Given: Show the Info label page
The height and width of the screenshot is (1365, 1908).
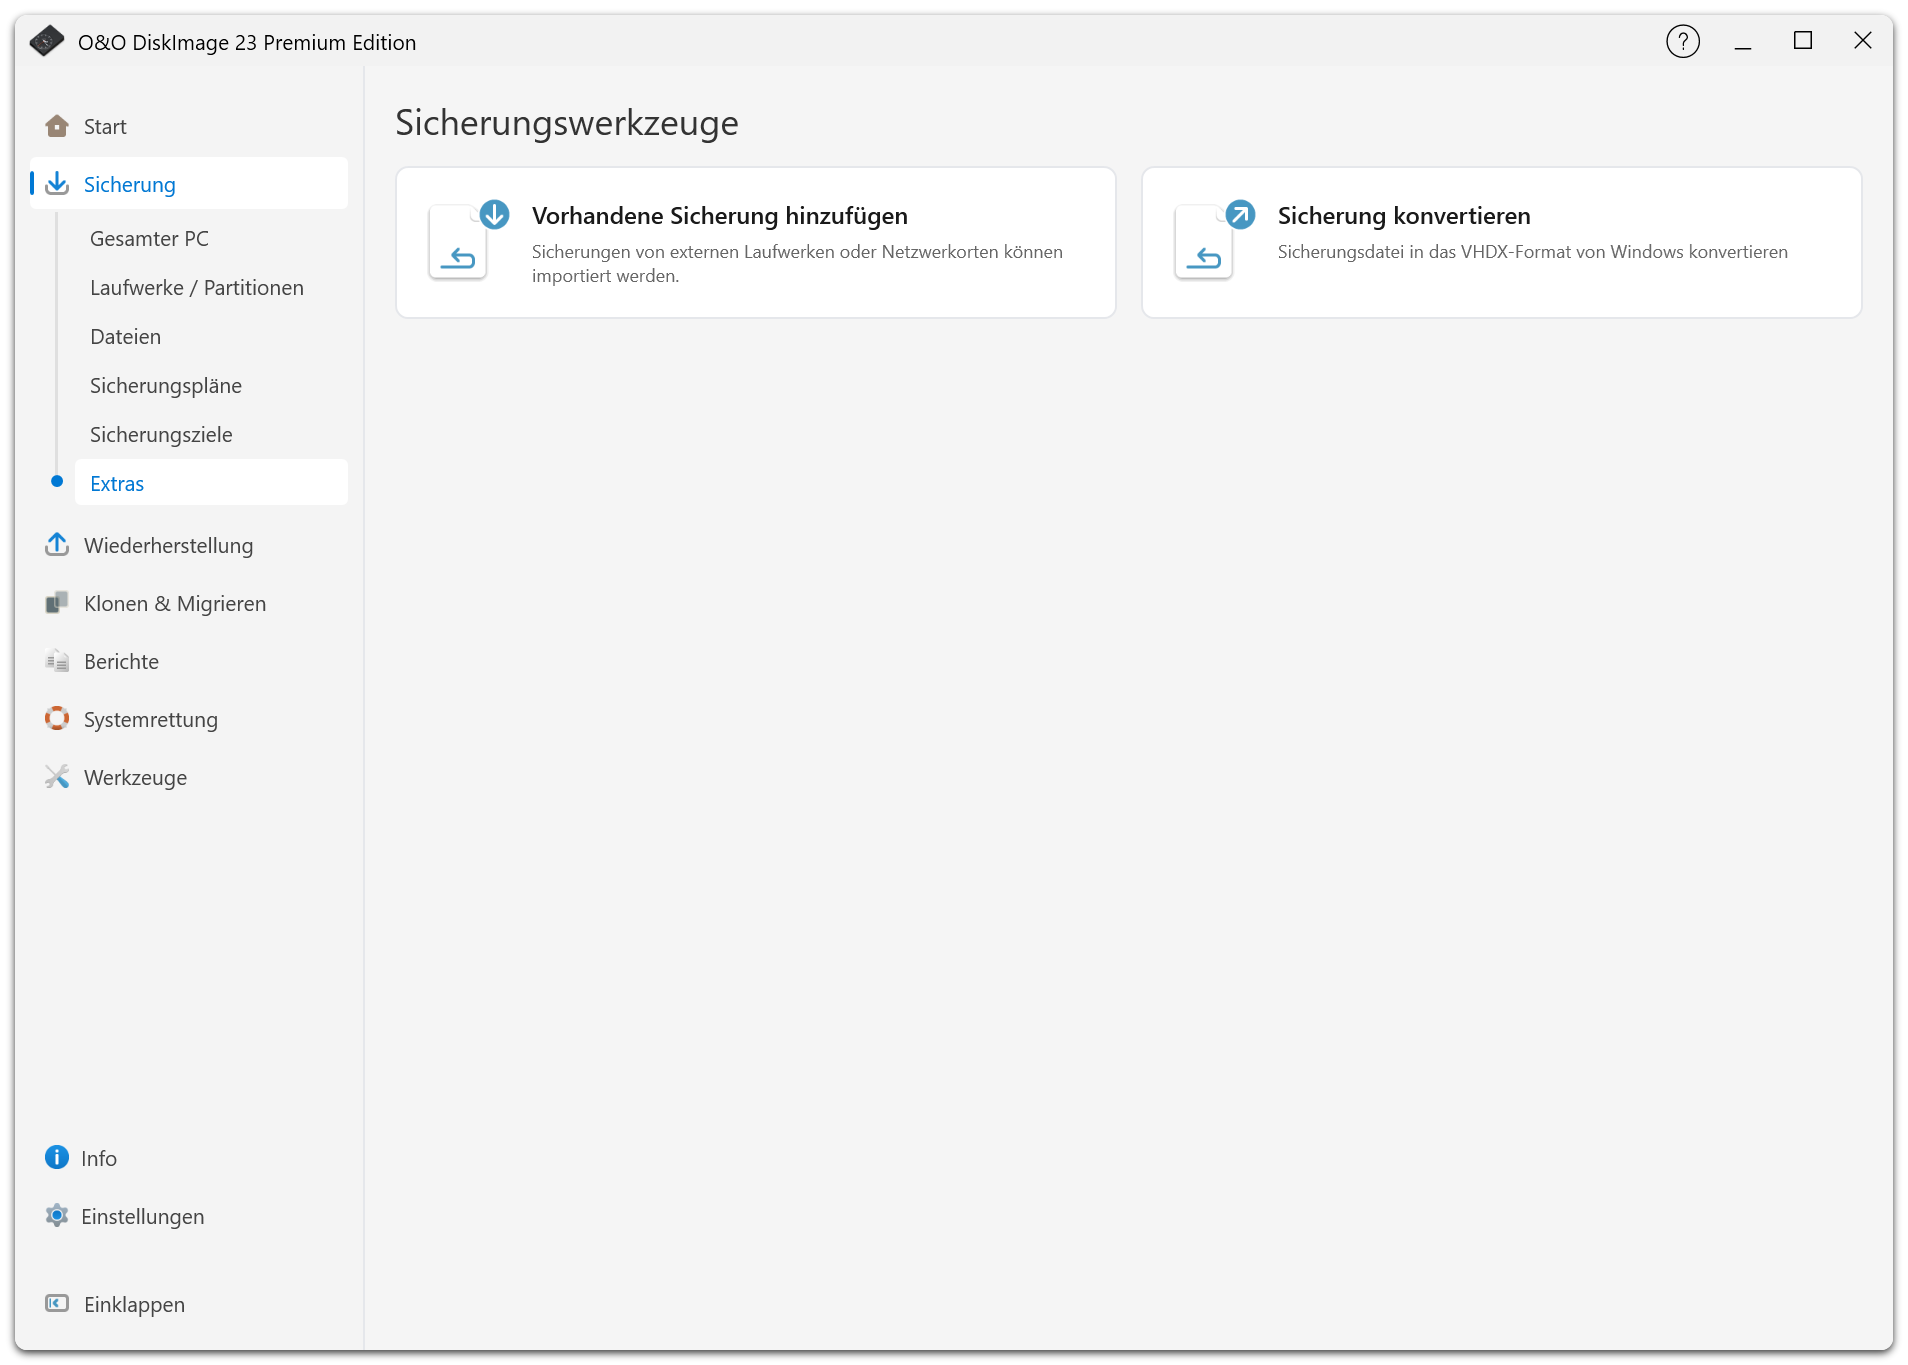Looking at the screenshot, I should tap(99, 1158).
